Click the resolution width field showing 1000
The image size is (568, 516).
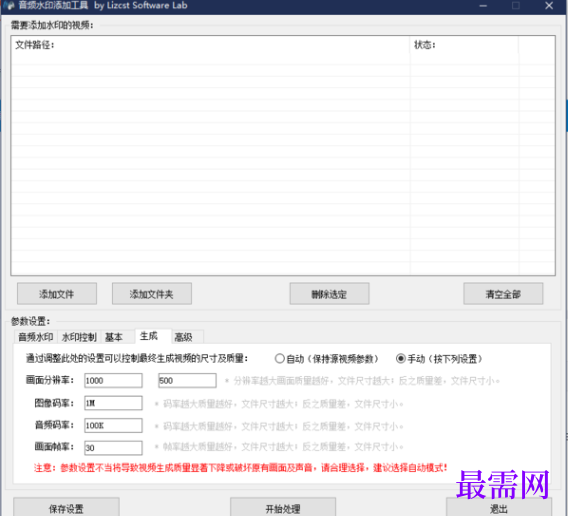point(113,380)
